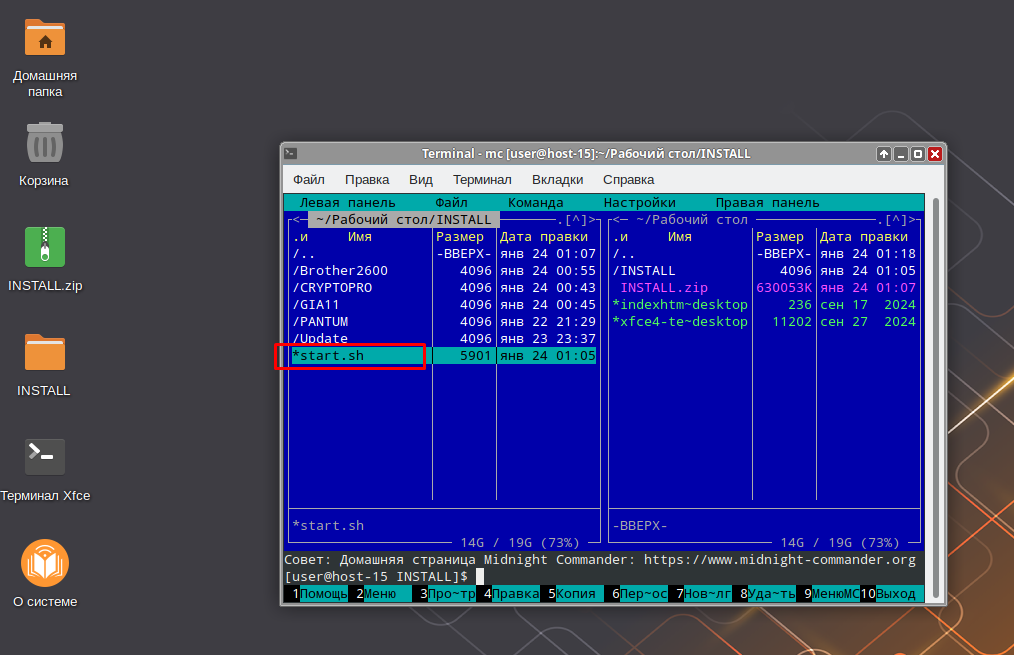Select the INSTALL.zip file in right panel
The height and width of the screenshot is (655, 1014).
[663, 288]
